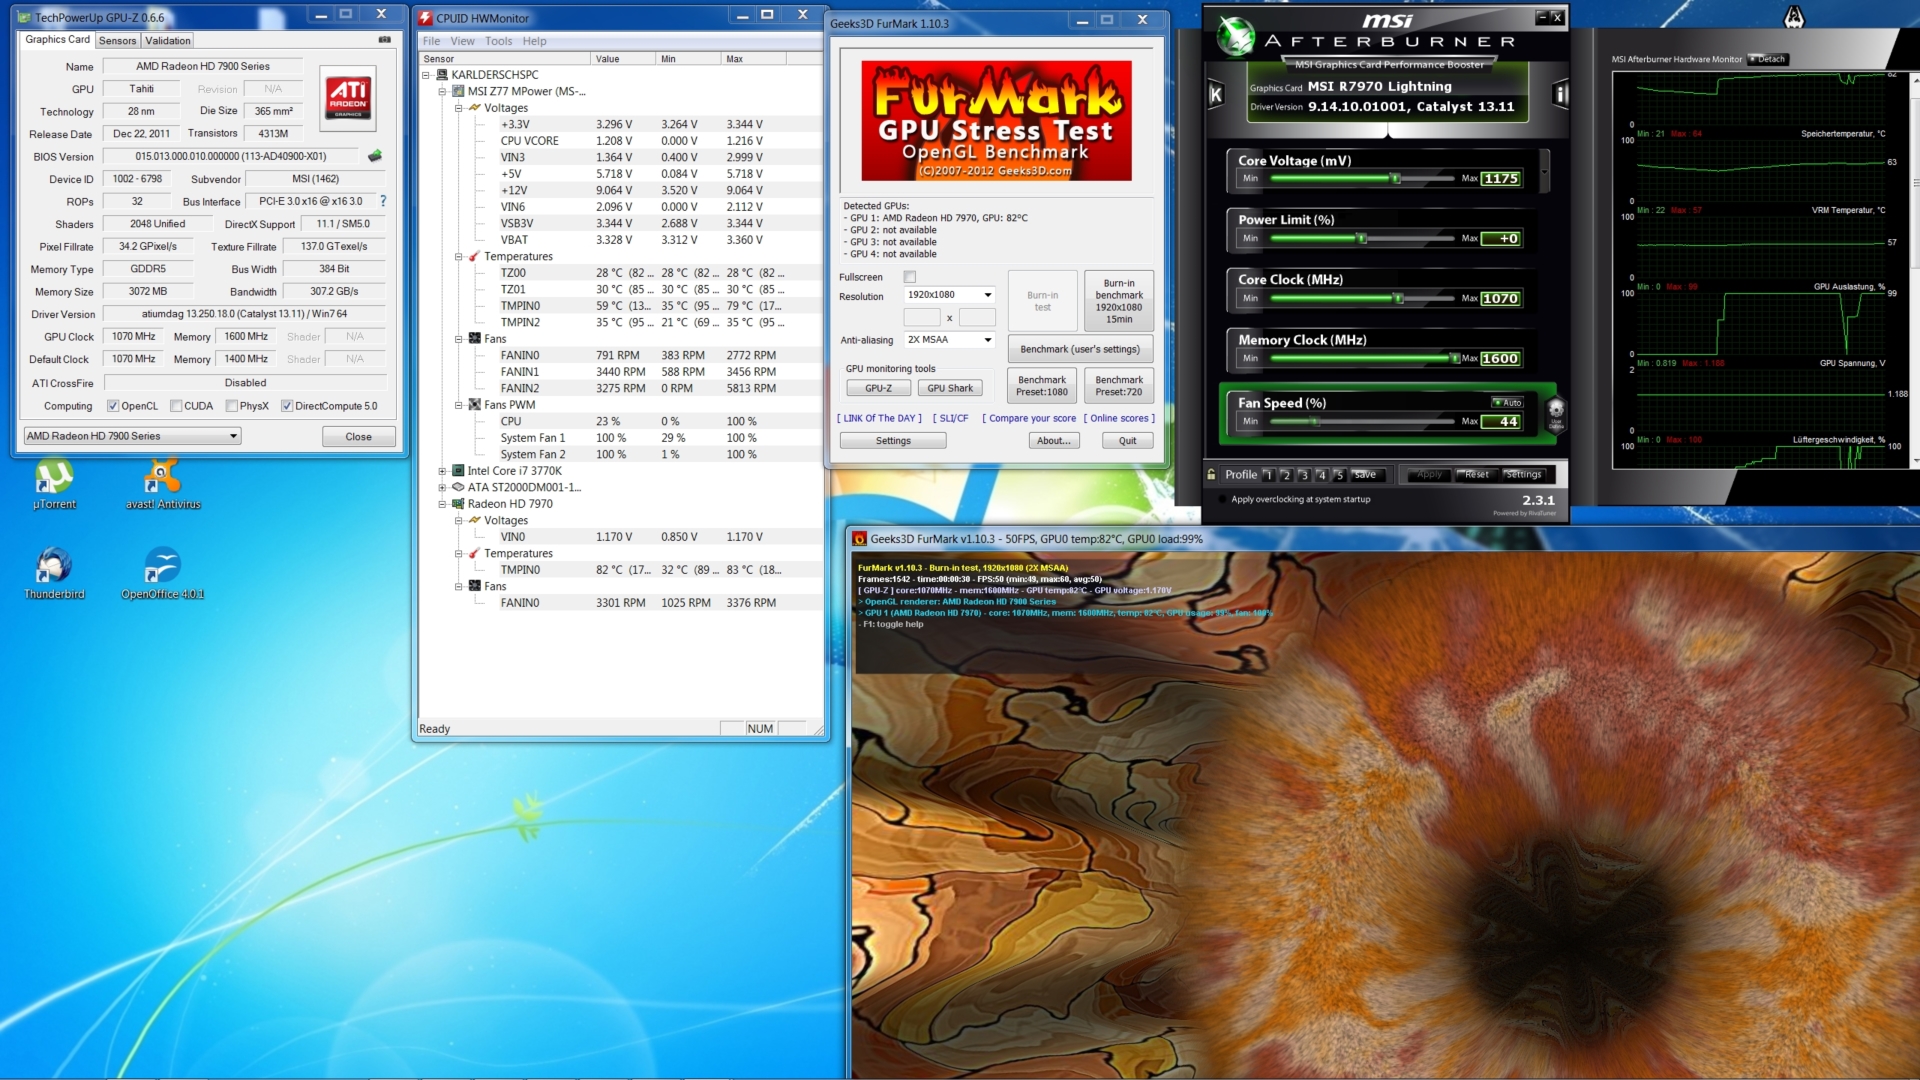
Task: Click the custom resolution width field in FurMark
Action: 922,318
